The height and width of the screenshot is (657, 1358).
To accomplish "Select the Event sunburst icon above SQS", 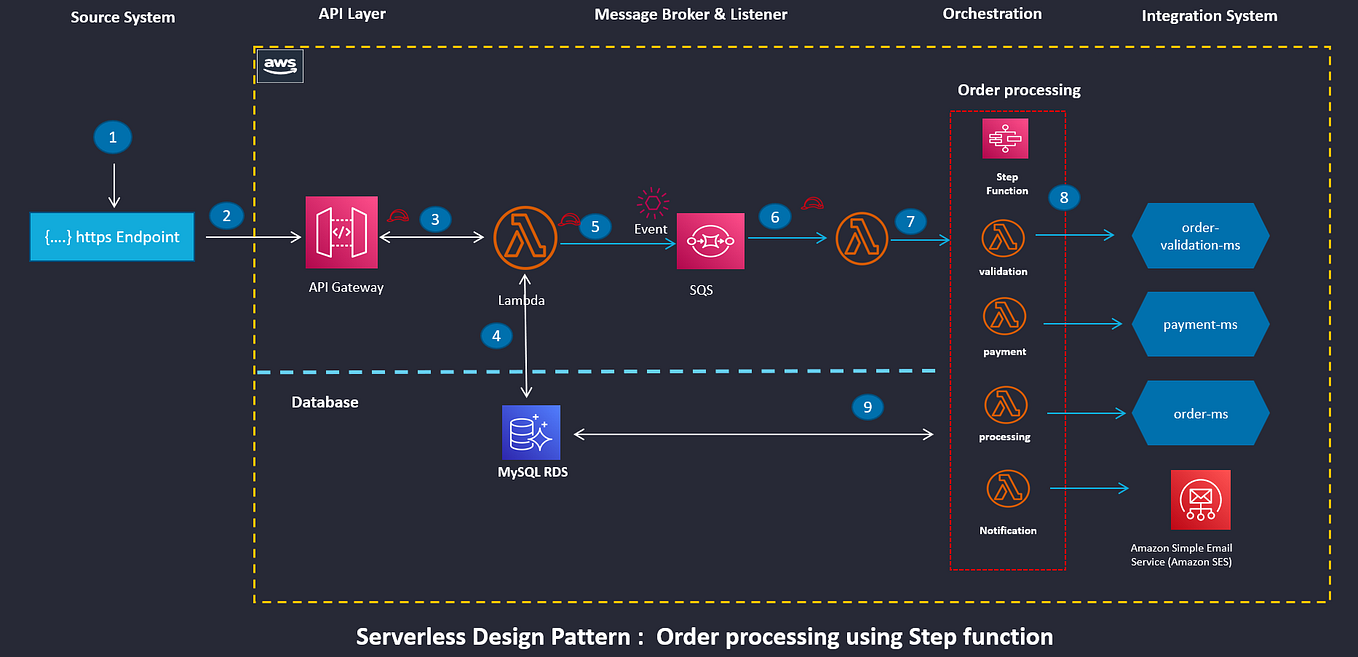I will [651, 201].
